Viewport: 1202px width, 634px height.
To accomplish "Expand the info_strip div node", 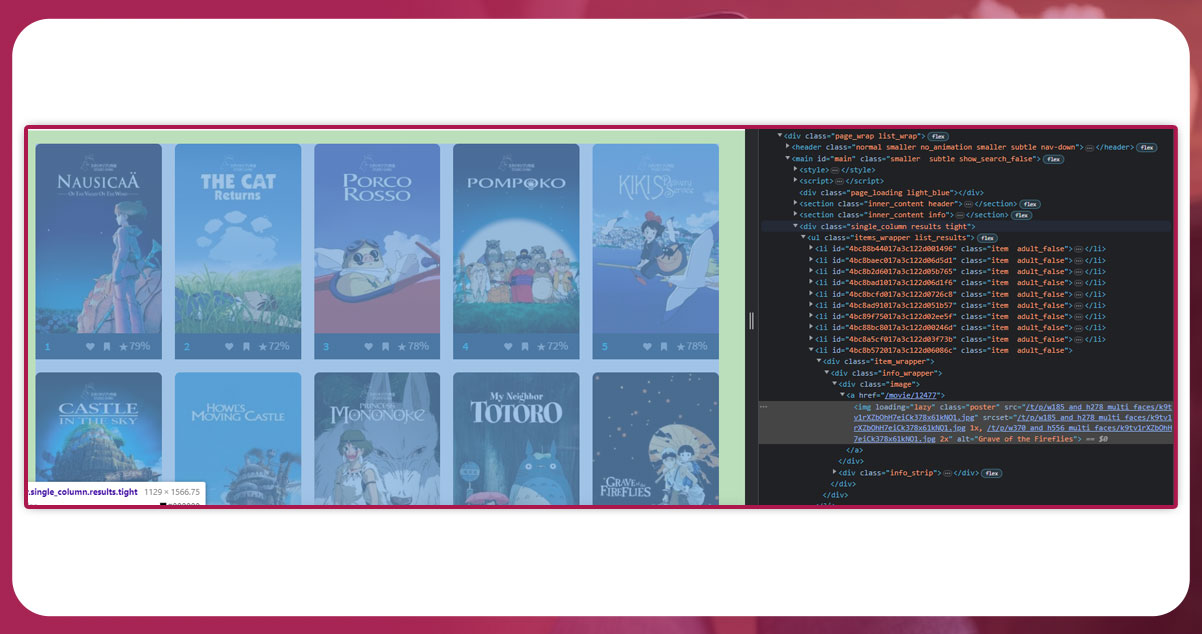I will 835,472.
